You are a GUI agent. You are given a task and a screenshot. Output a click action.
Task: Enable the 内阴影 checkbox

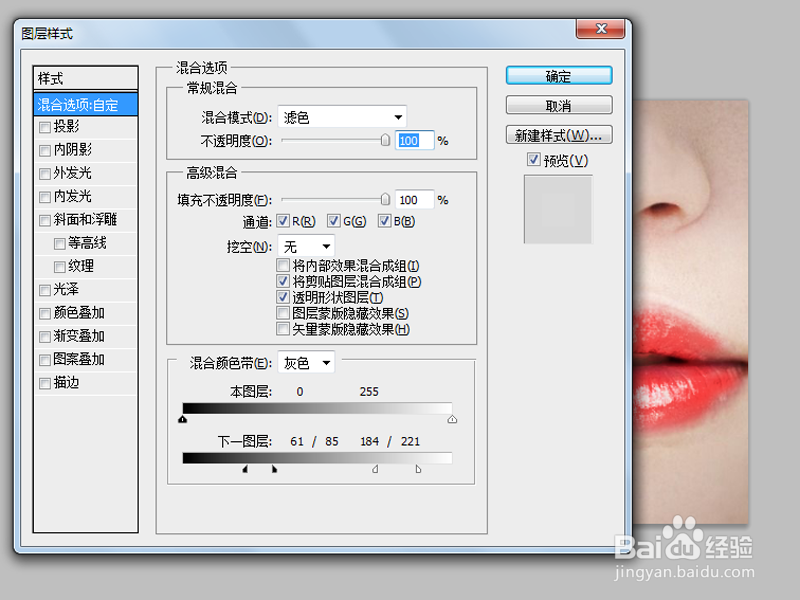tap(45, 151)
